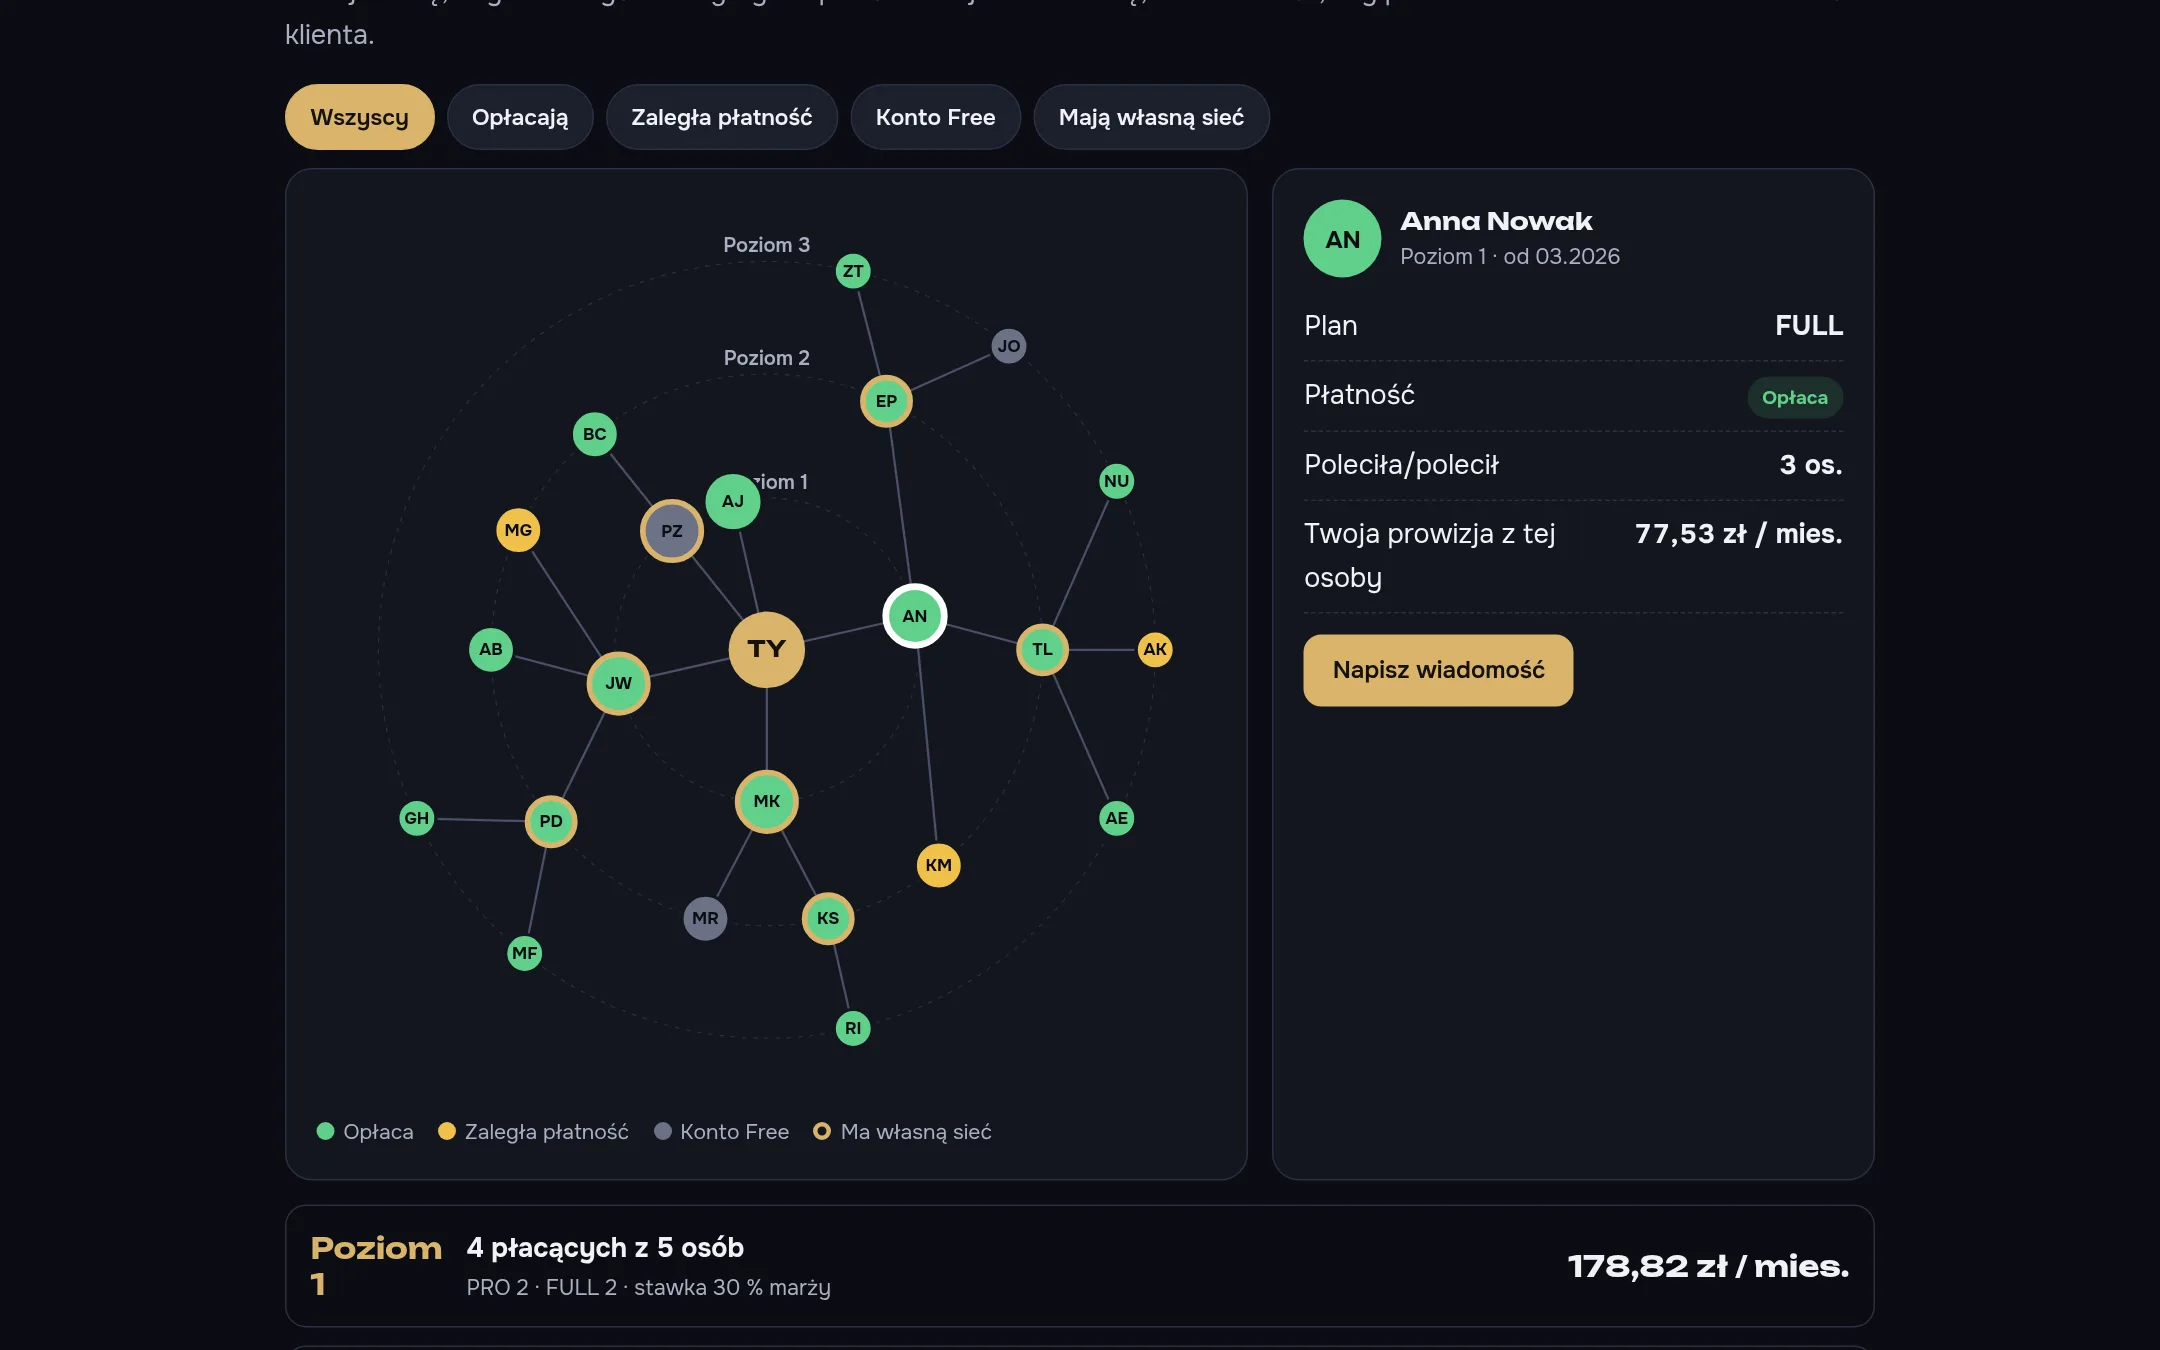Image resolution: width=2160 pixels, height=1350 pixels.
Task: Filter by Opłacają
Action: [x=519, y=117]
